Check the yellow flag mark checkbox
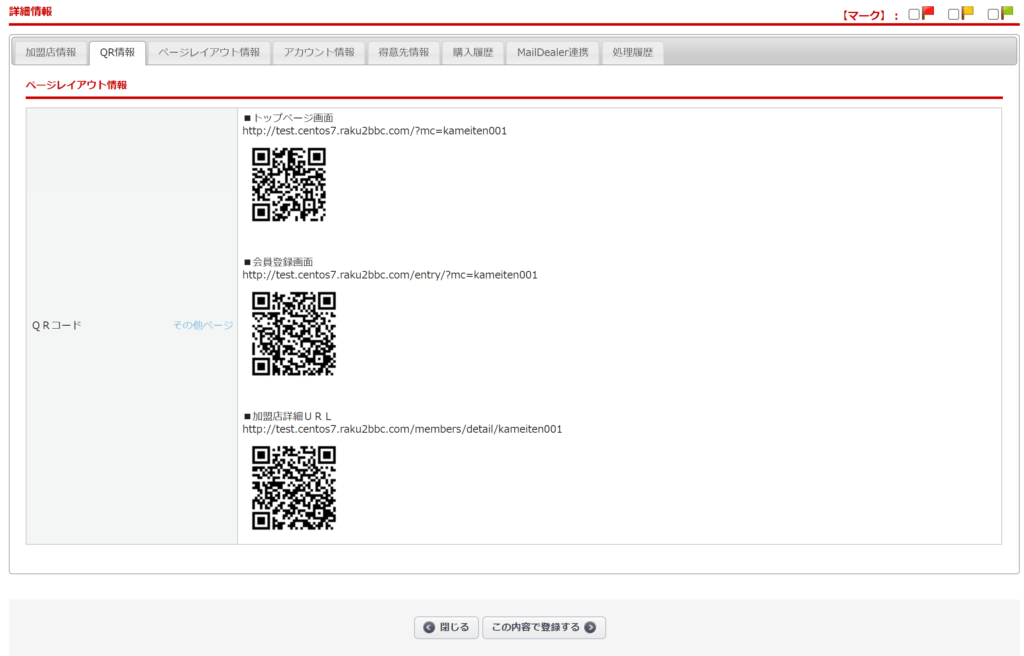 pyautogui.click(x=954, y=14)
